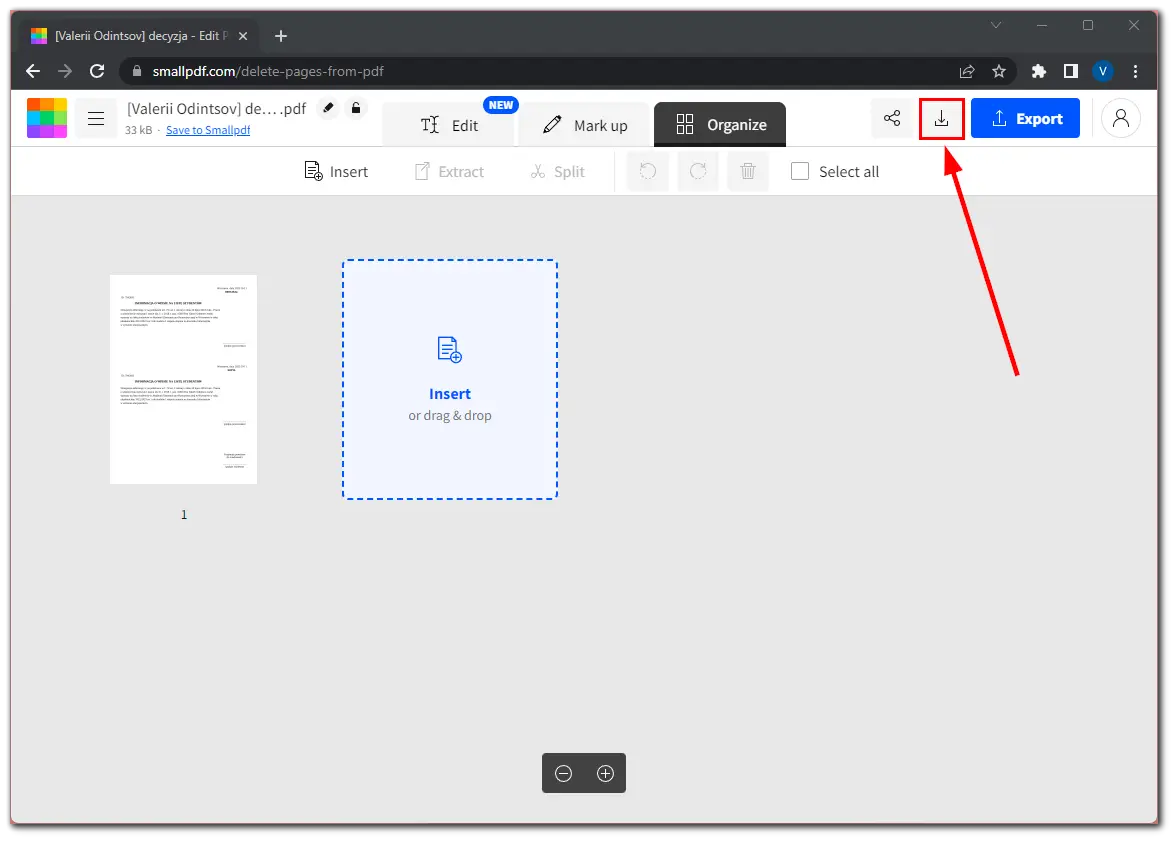Tick the Select all checkbox
The height and width of the screenshot is (842, 1176).
(x=800, y=171)
